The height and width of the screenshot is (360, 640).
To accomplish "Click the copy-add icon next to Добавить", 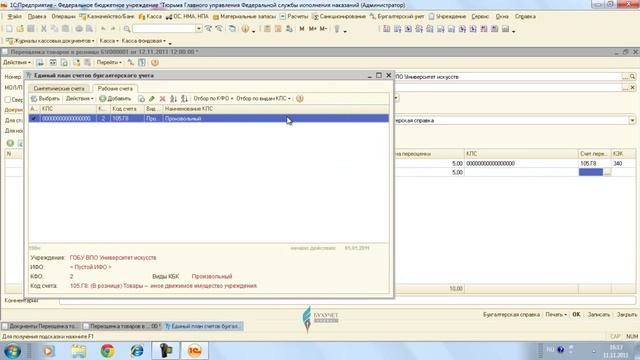I will click(141, 99).
